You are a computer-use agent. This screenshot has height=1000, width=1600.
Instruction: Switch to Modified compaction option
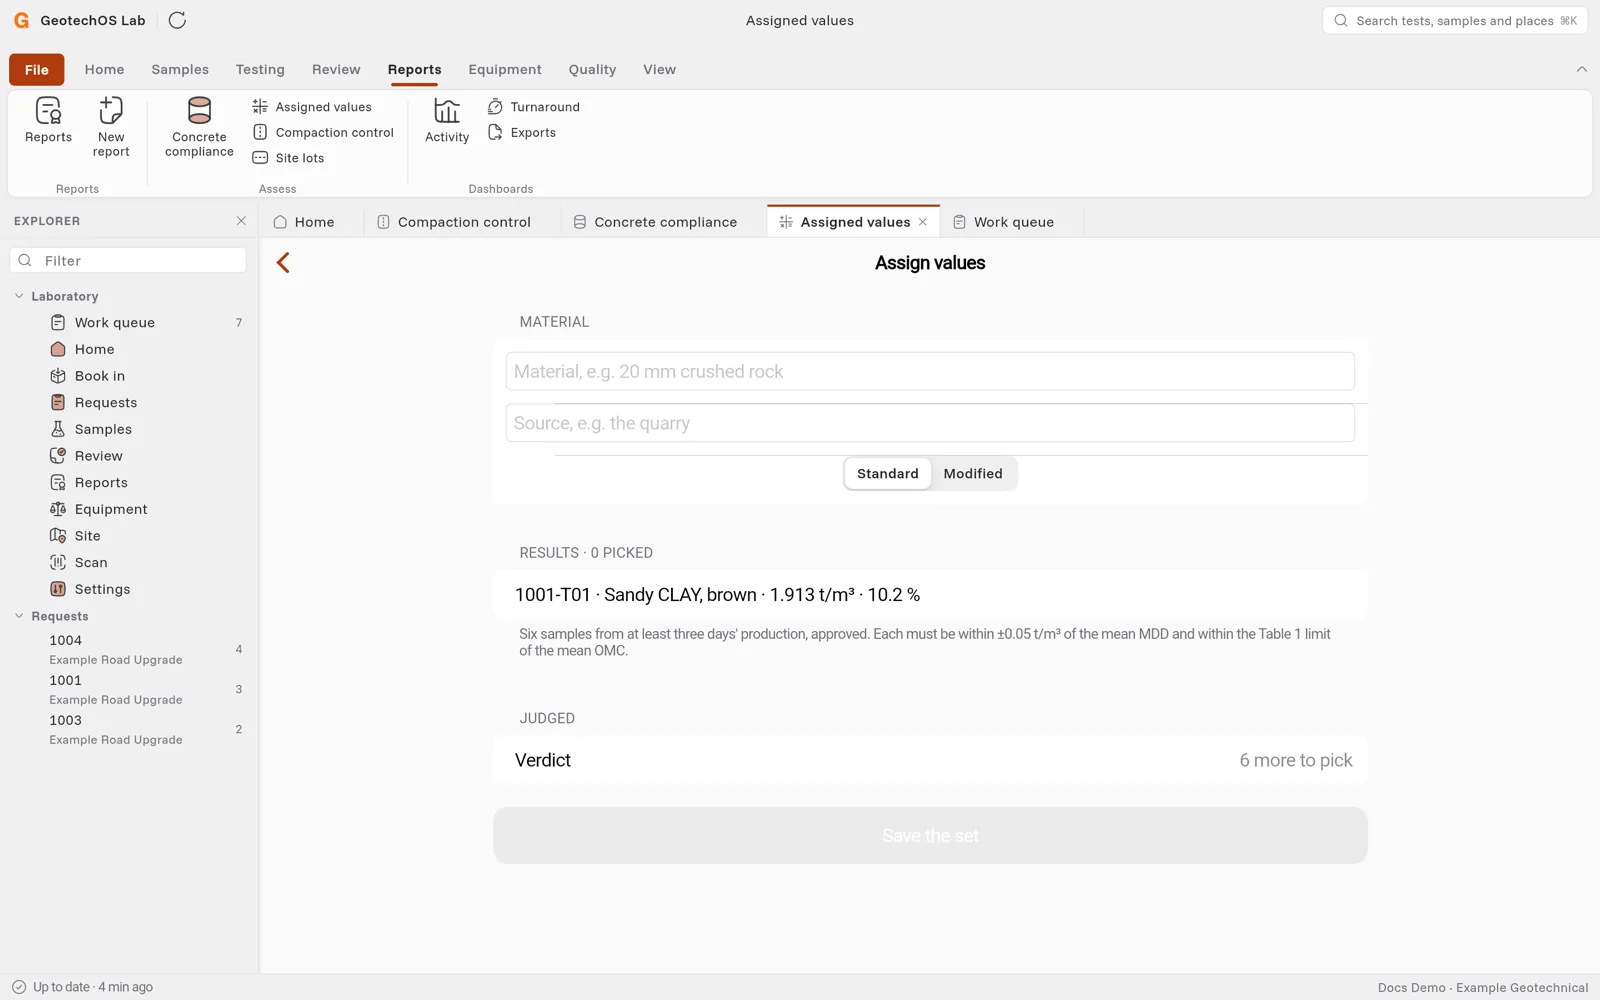tap(973, 474)
